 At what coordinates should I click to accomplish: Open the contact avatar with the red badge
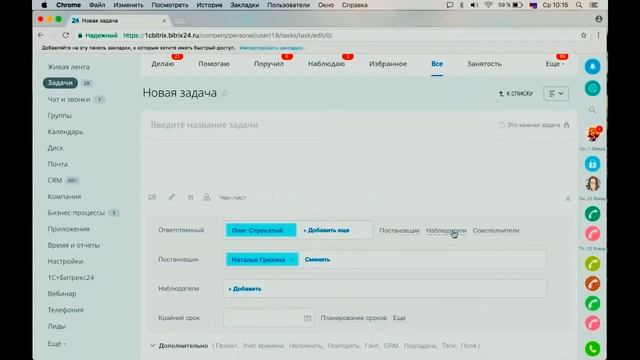[593, 133]
